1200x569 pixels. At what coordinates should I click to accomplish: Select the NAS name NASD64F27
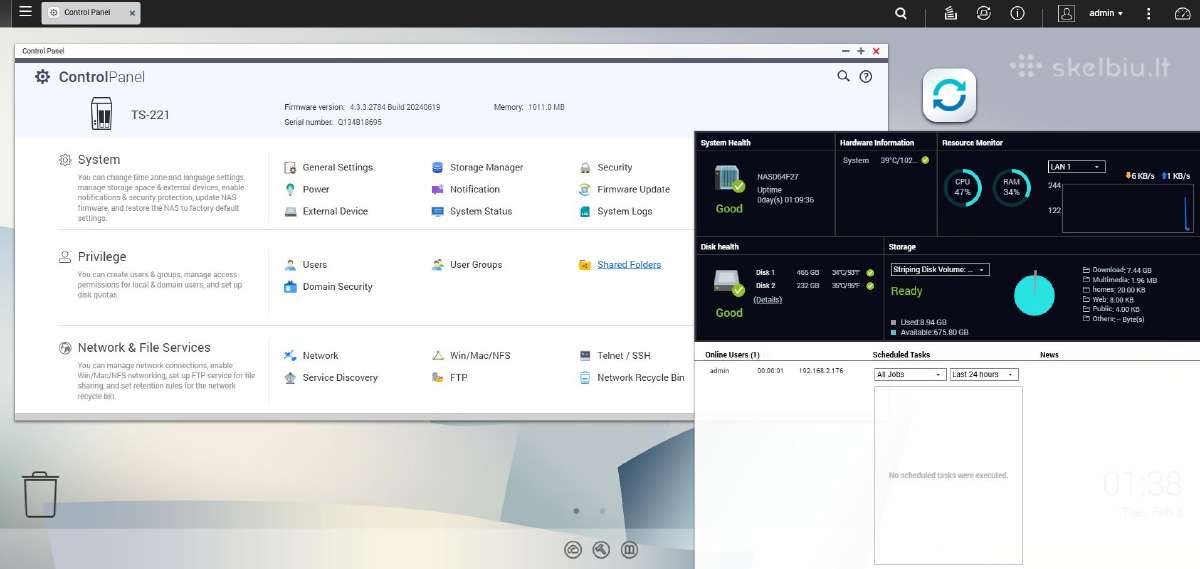(x=778, y=177)
